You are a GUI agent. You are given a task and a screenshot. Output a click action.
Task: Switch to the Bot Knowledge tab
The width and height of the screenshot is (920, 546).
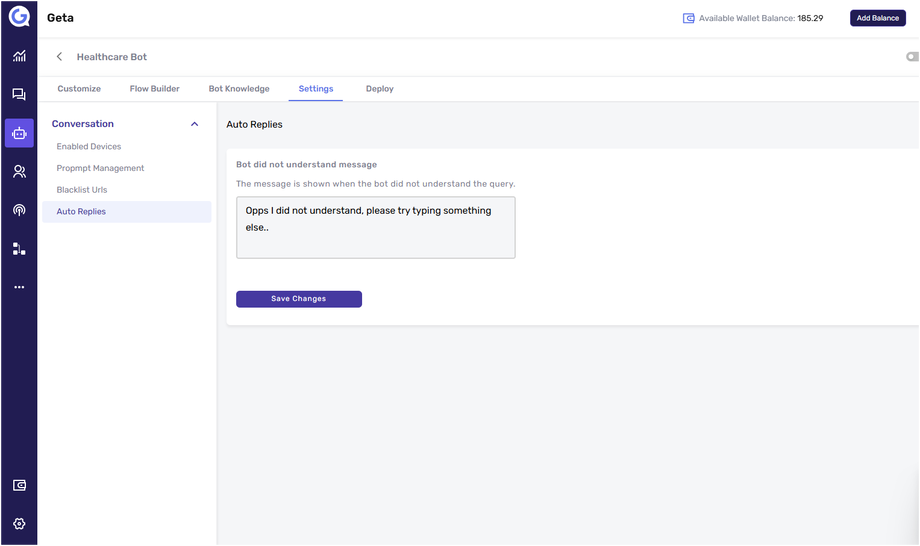239,89
